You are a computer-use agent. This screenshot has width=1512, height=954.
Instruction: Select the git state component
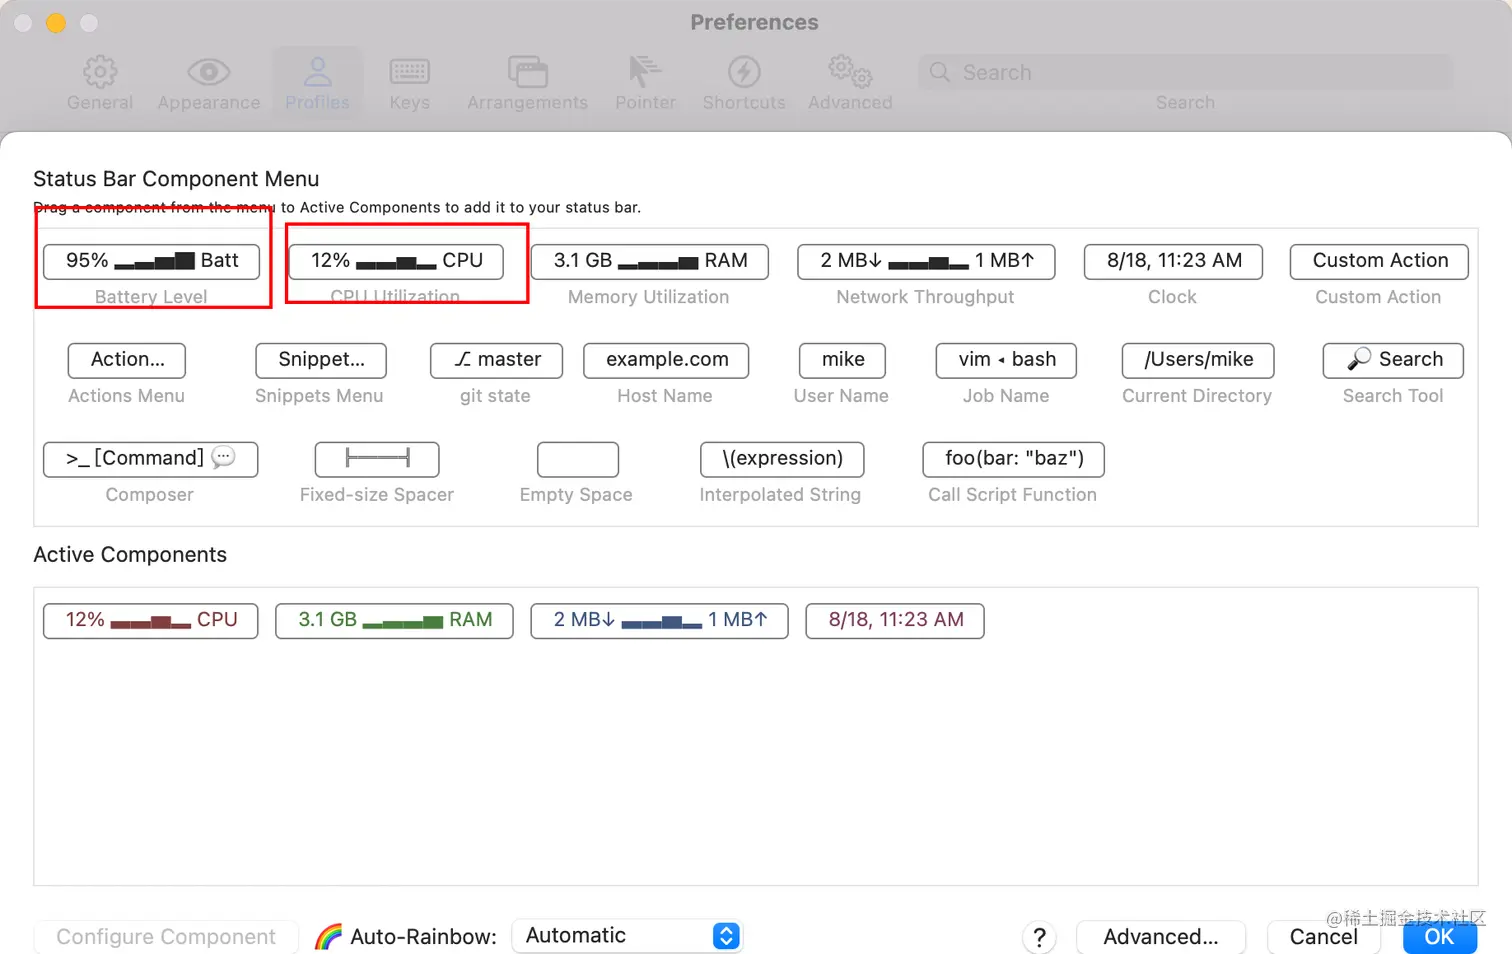click(x=497, y=360)
